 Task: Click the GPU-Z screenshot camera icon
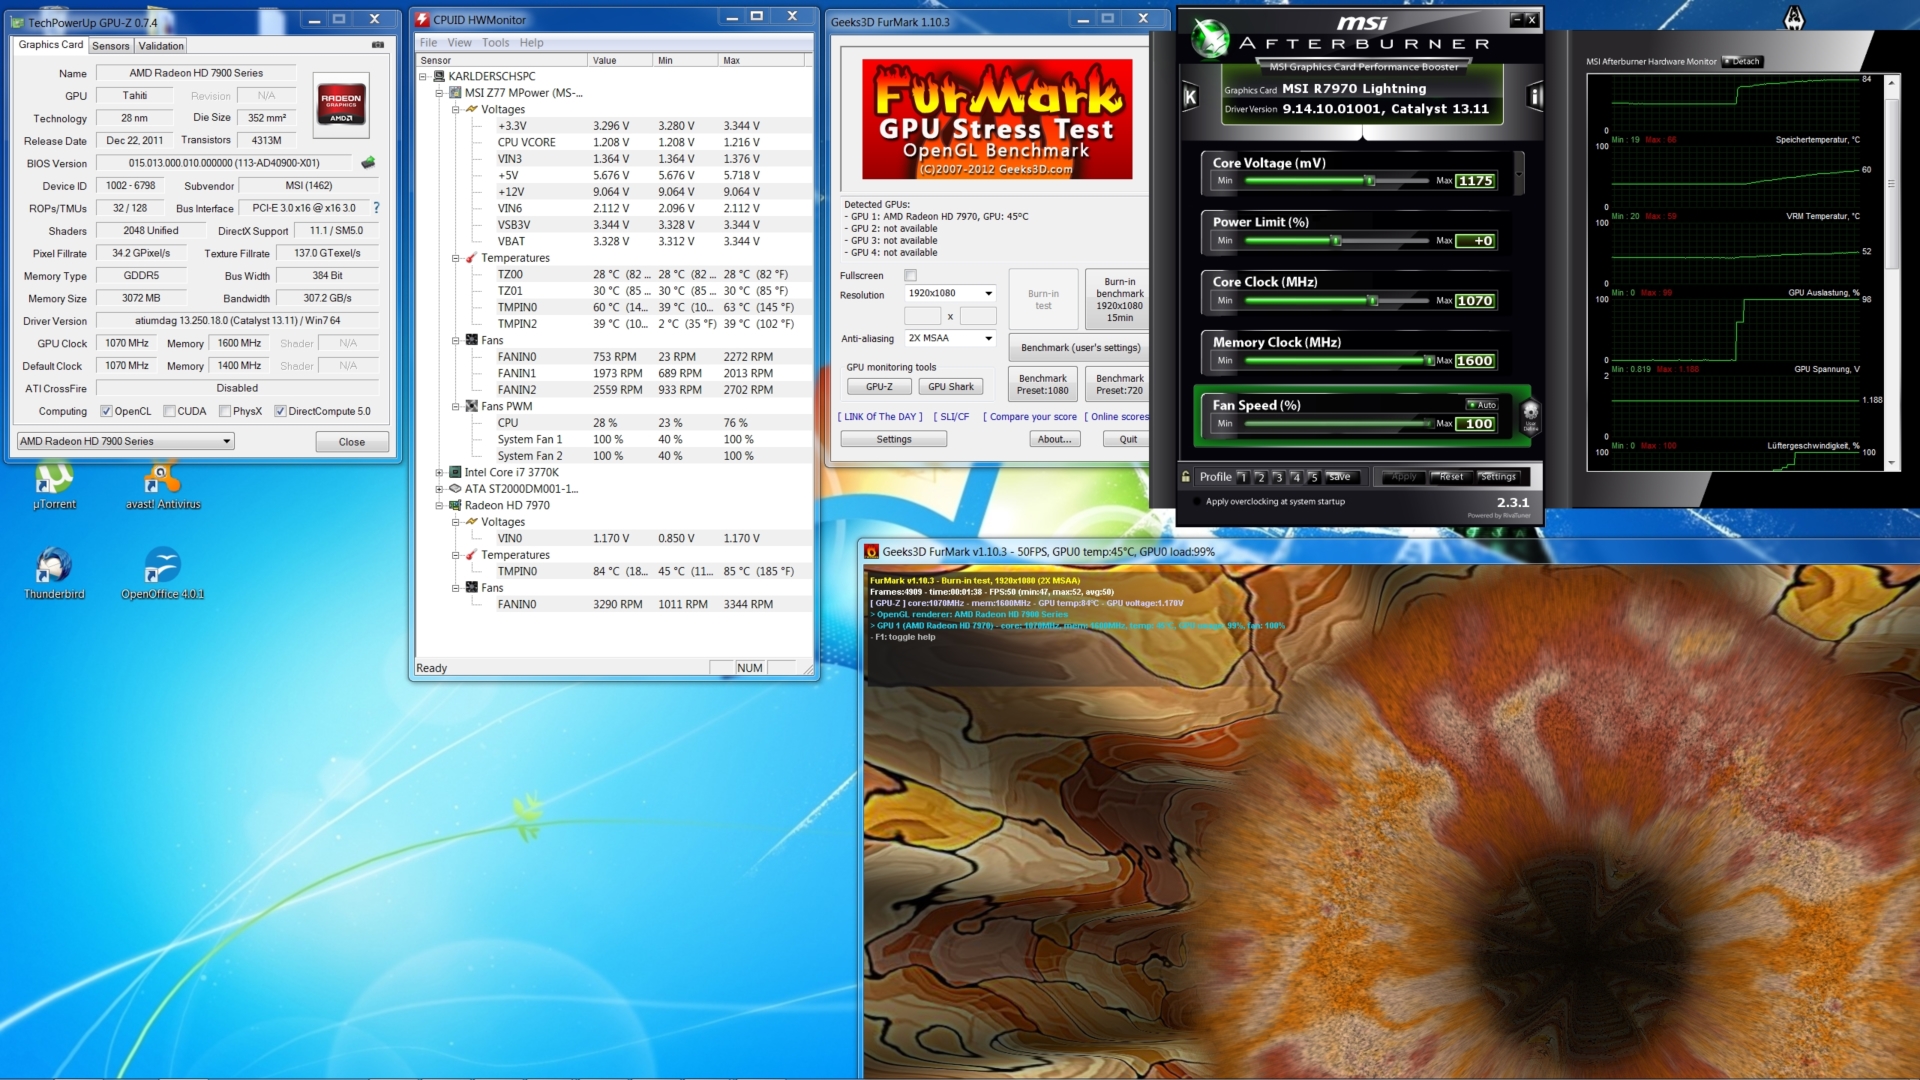click(x=378, y=45)
